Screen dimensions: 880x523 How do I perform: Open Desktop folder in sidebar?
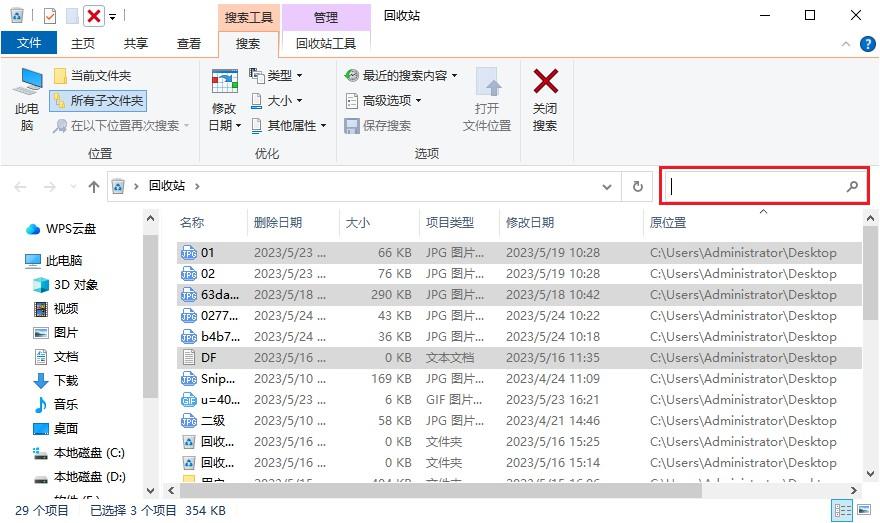tap(56, 429)
